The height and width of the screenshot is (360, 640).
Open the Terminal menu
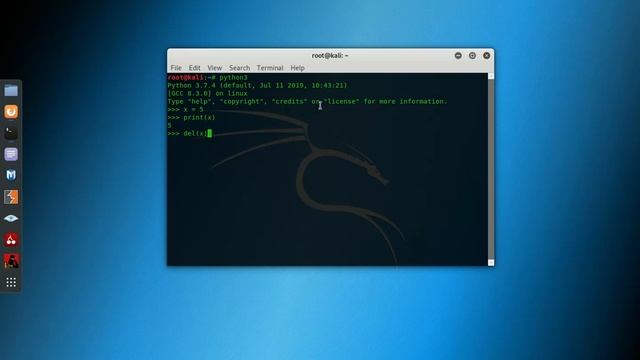pos(270,68)
